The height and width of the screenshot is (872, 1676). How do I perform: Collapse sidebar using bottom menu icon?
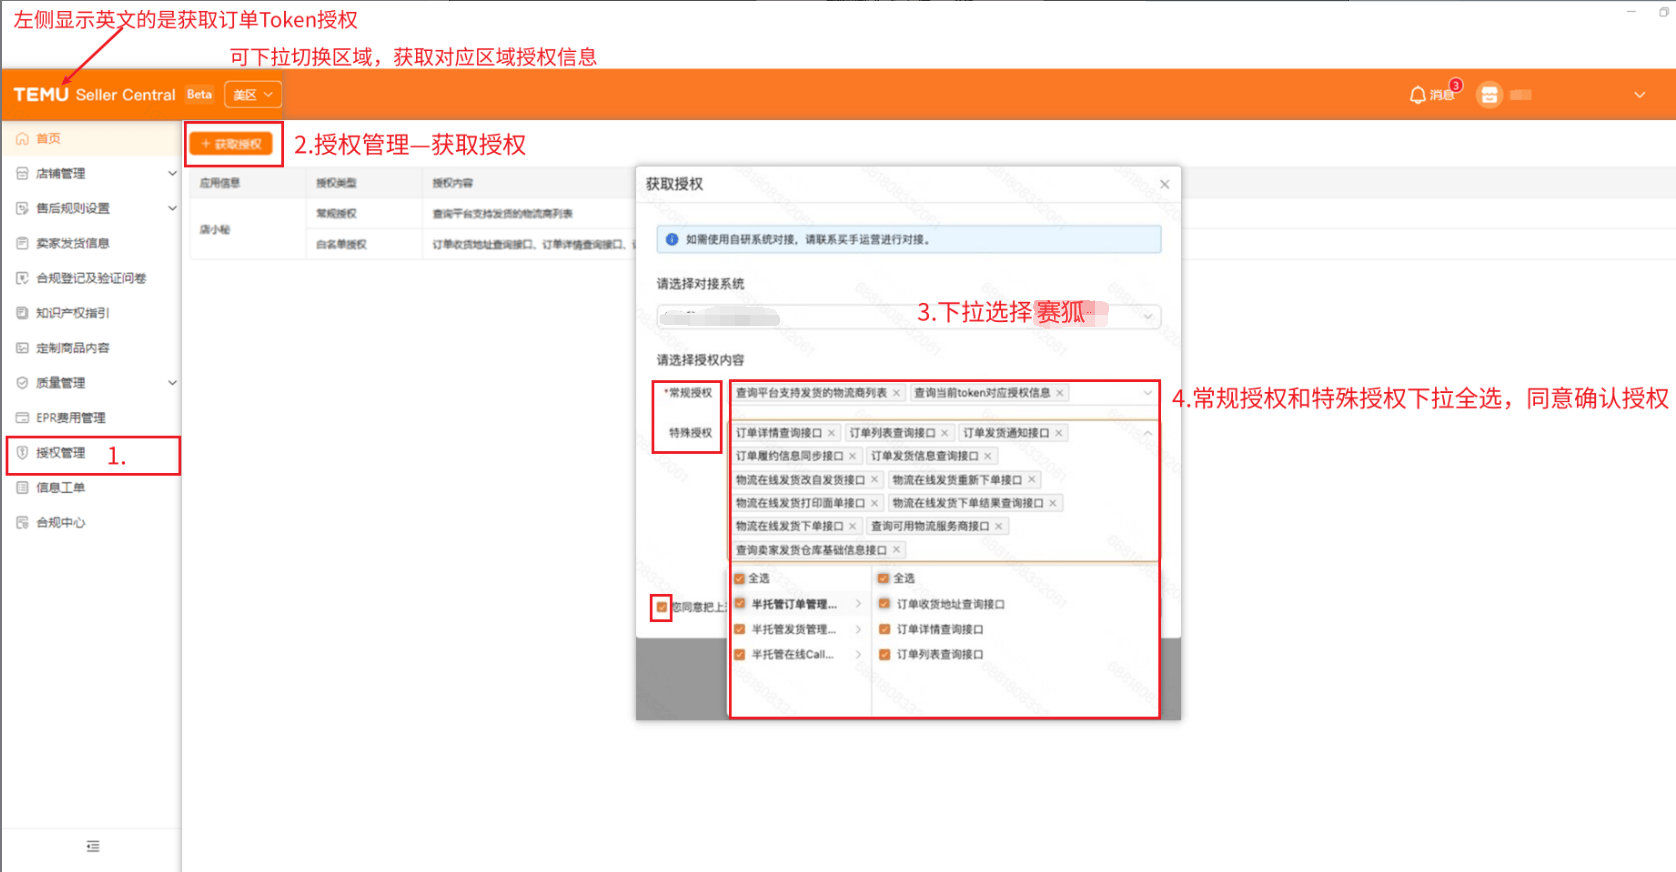point(93,846)
